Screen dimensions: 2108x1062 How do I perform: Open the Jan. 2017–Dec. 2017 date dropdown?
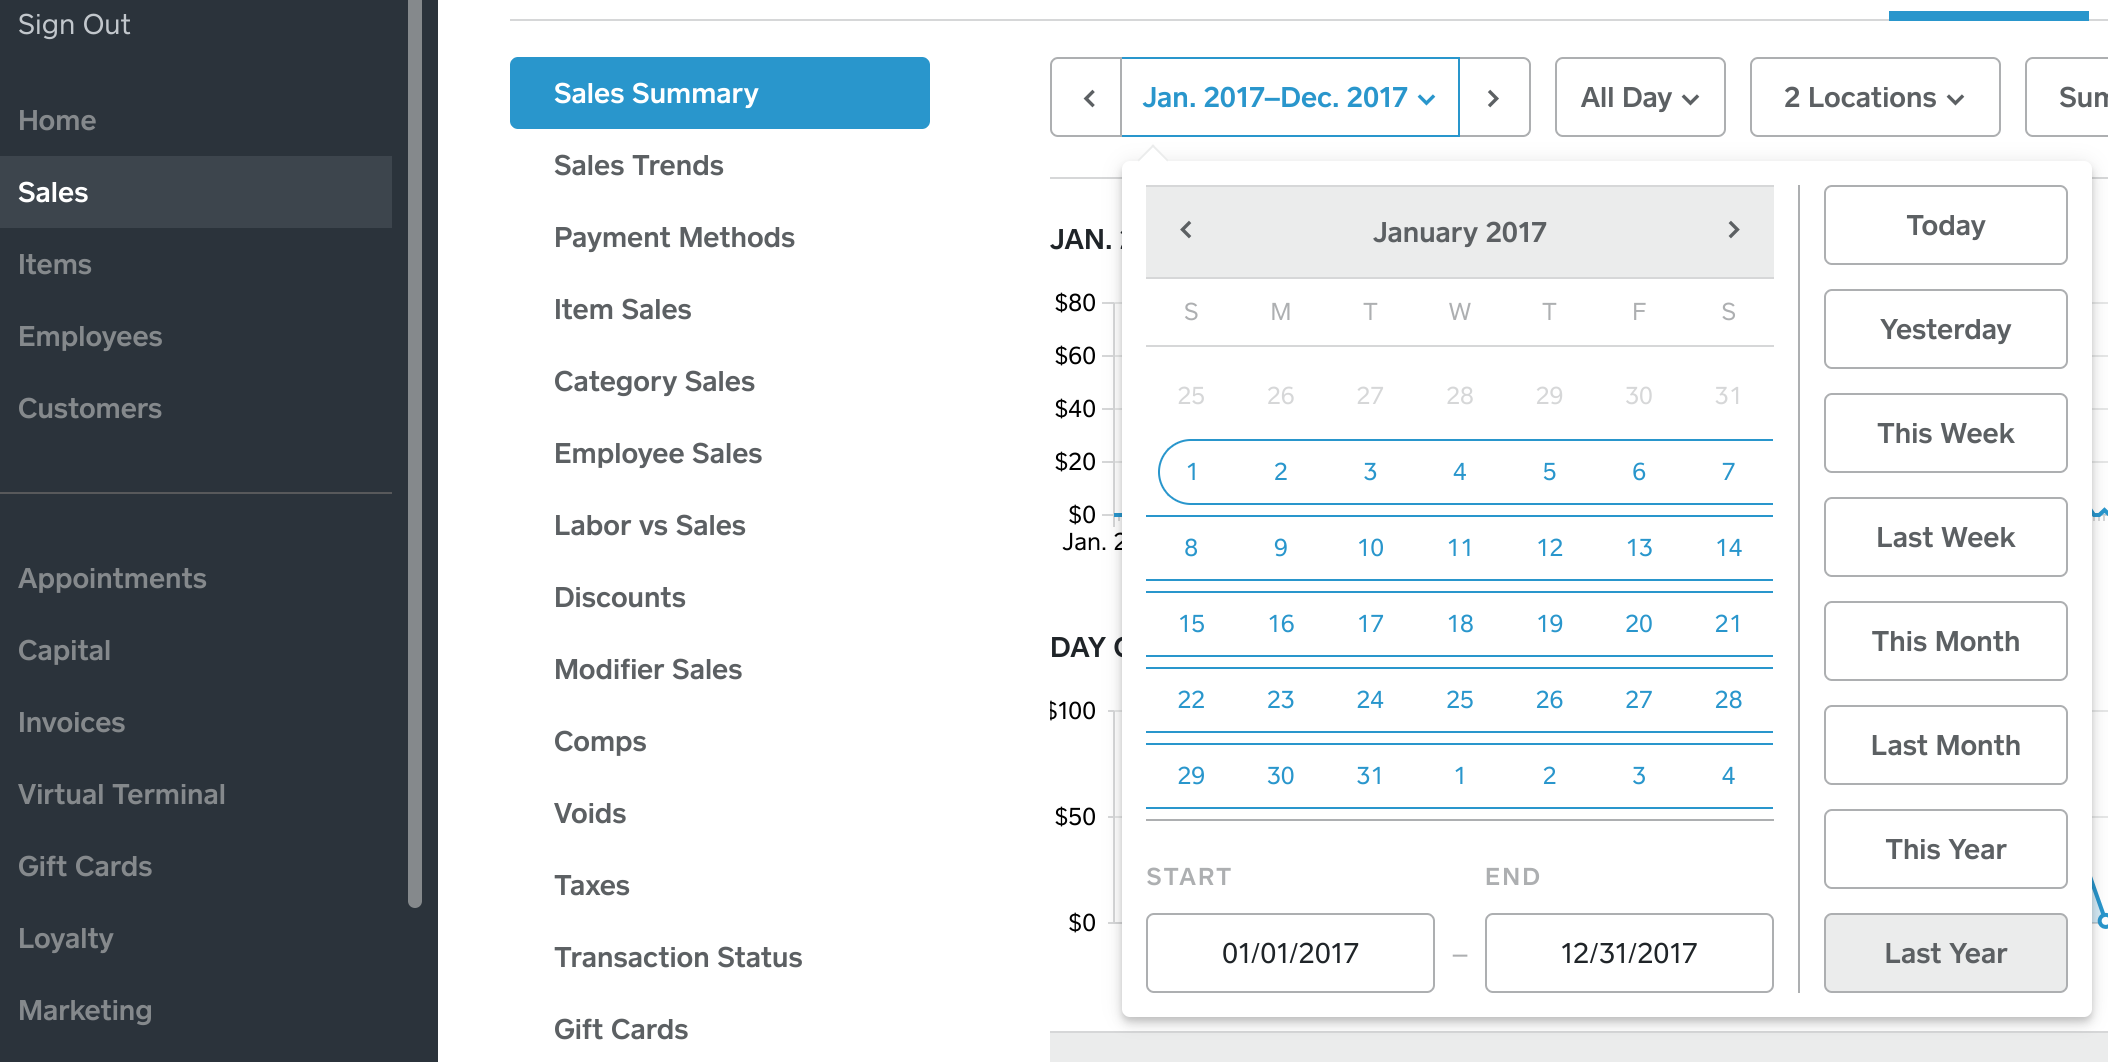pos(1289,98)
